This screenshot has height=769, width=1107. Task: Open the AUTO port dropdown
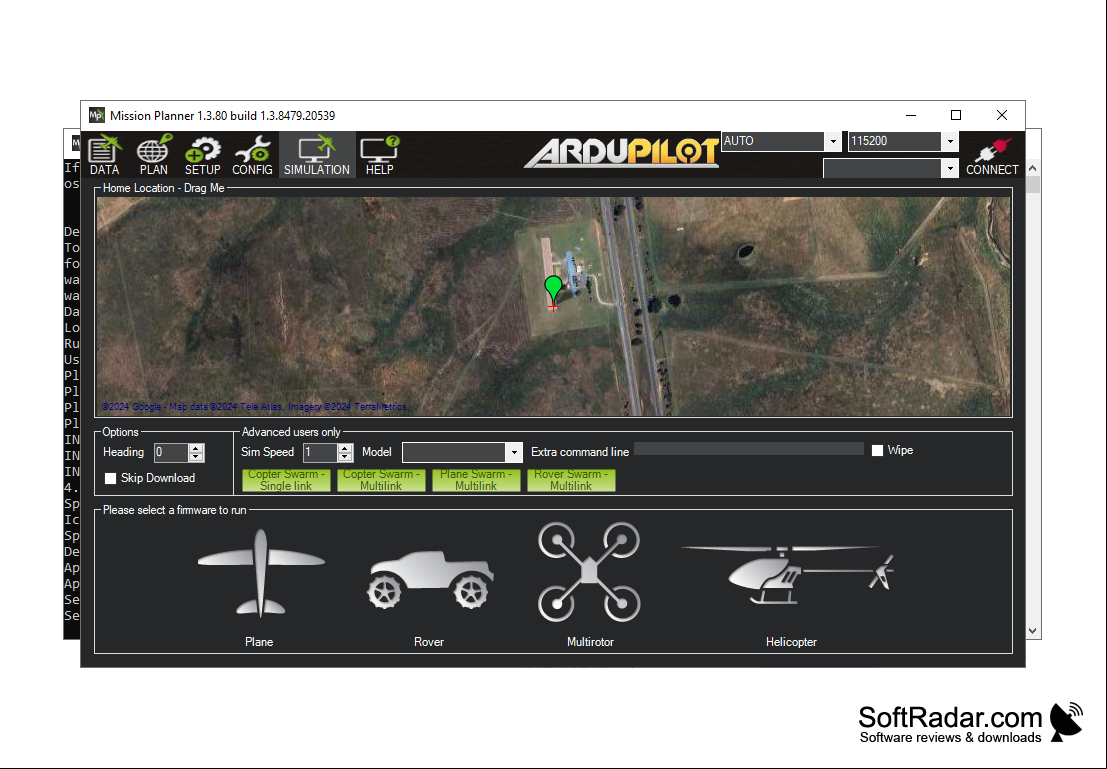point(833,141)
